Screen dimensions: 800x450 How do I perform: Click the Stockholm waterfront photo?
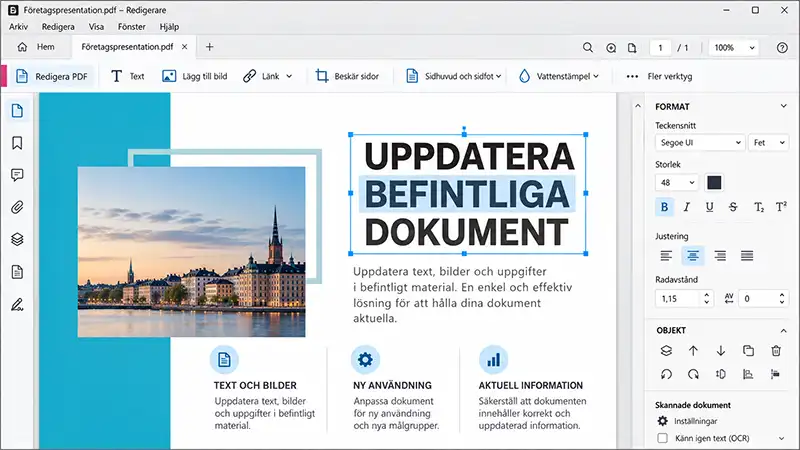point(191,252)
